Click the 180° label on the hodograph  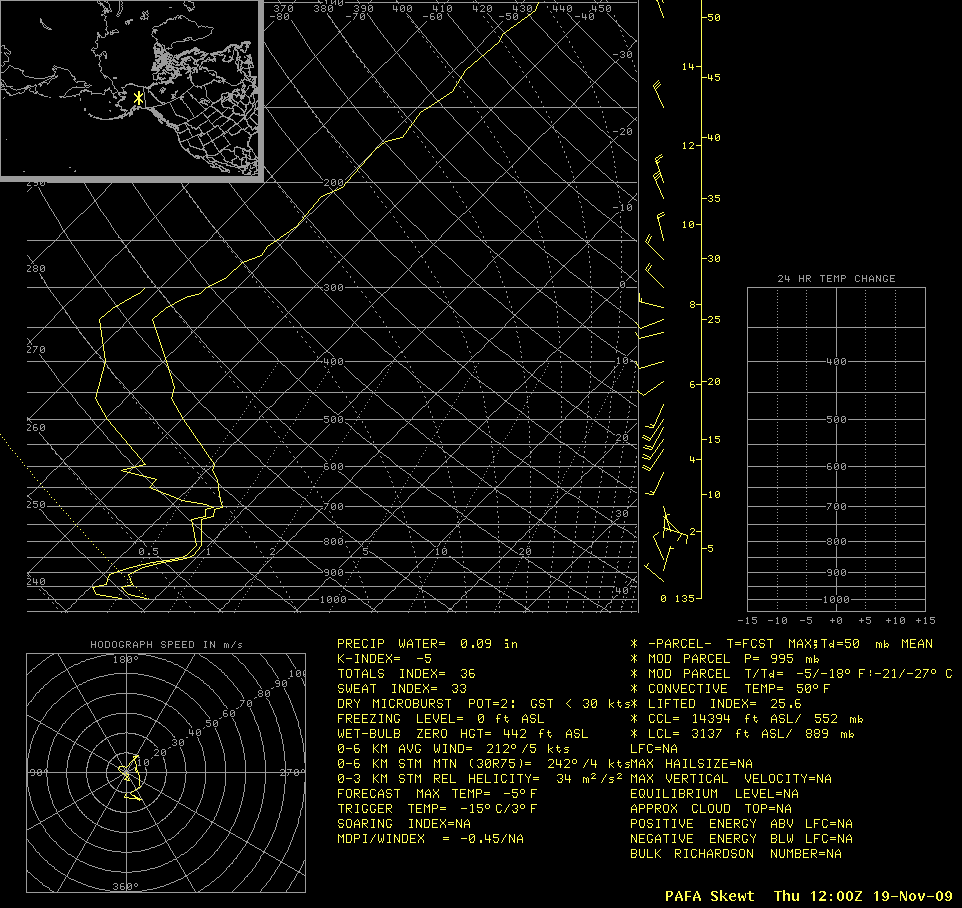pos(126,660)
